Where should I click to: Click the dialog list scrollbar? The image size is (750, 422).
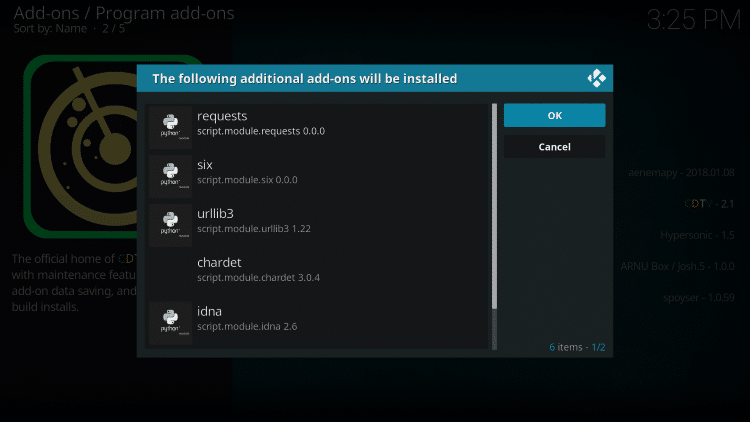click(x=494, y=206)
